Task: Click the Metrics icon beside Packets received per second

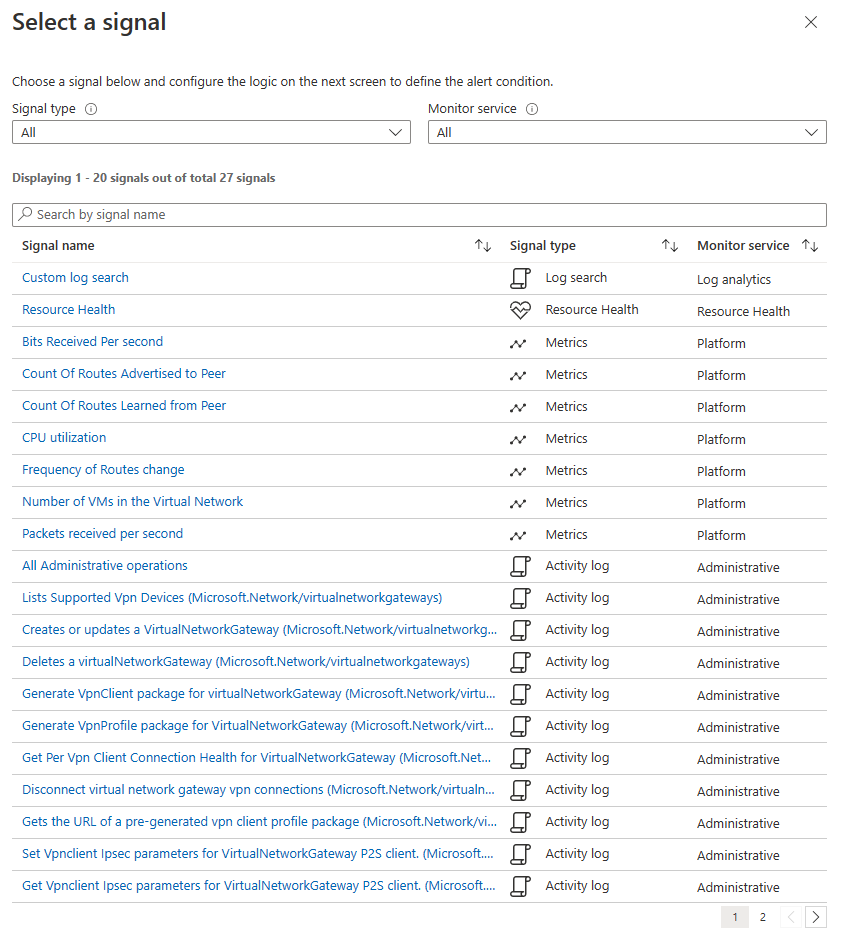Action: click(x=519, y=534)
